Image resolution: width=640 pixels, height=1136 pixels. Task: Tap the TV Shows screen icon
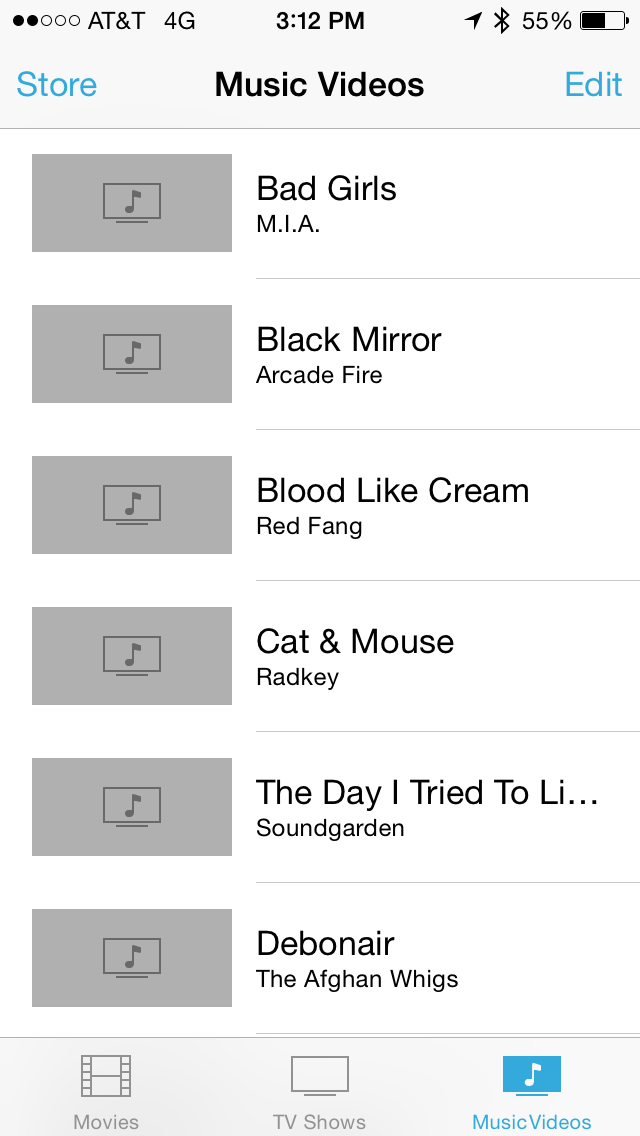click(x=320, y=1077)
